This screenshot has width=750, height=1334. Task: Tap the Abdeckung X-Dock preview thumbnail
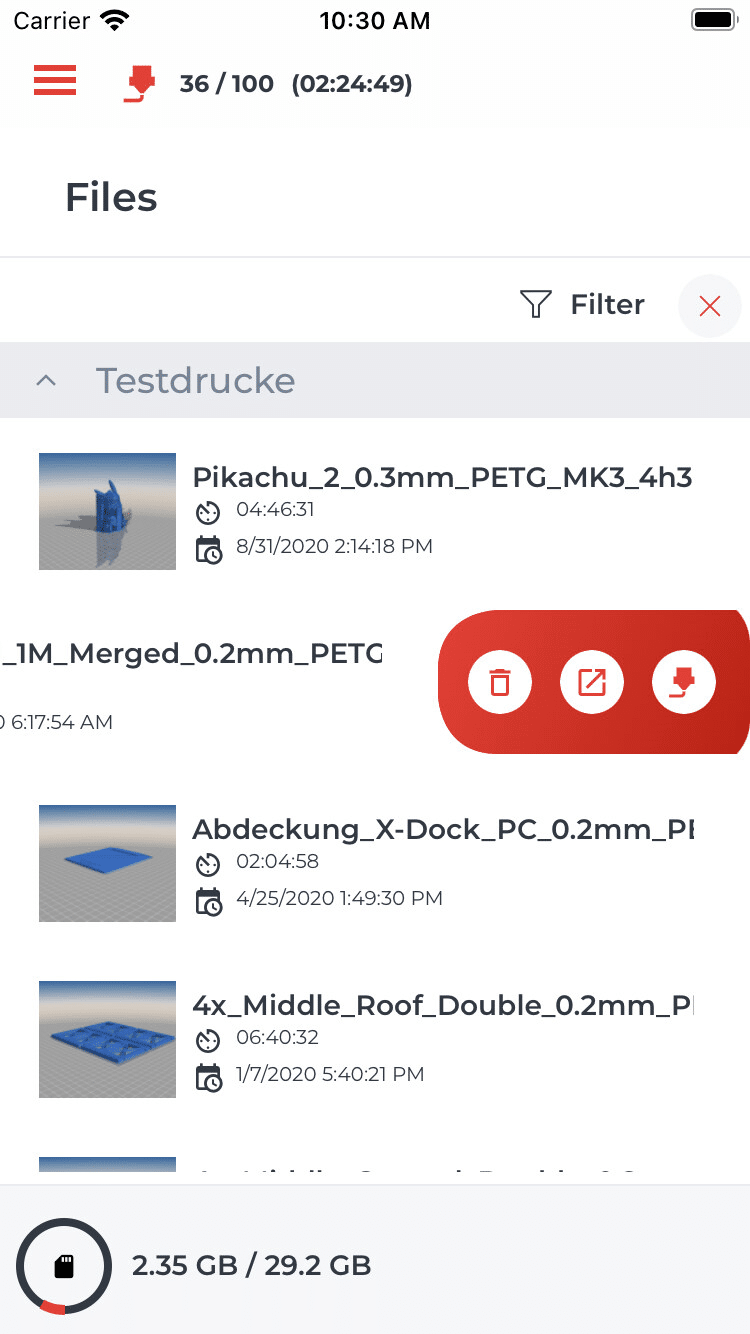107,863
